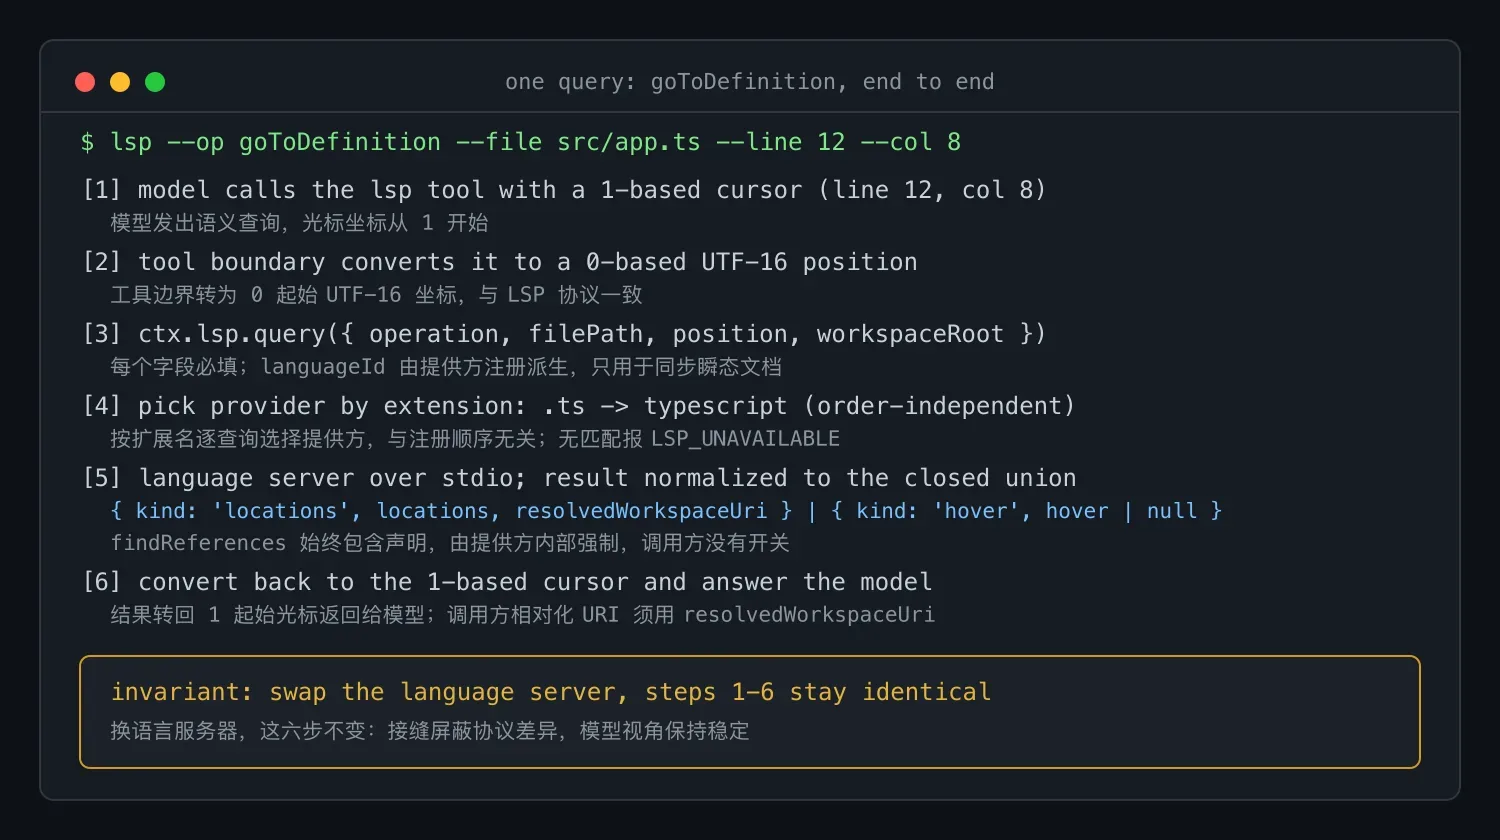The width and height of the screenshot is (1500, 840).
Task: Click the yellow 'invariant: swap the language server' line
Action: (x=551, y=692)
